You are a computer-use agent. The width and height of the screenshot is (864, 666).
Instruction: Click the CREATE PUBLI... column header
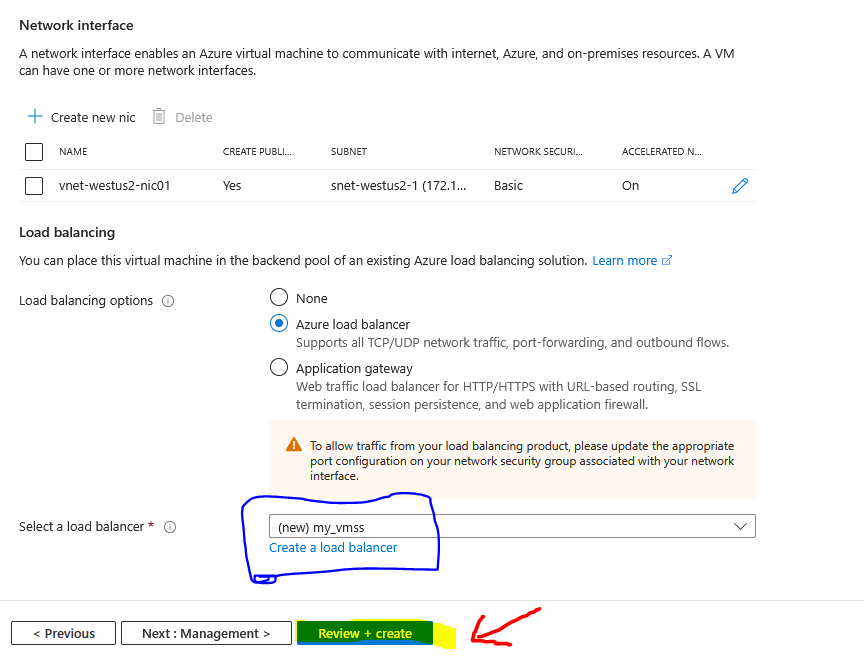[257, 151]
